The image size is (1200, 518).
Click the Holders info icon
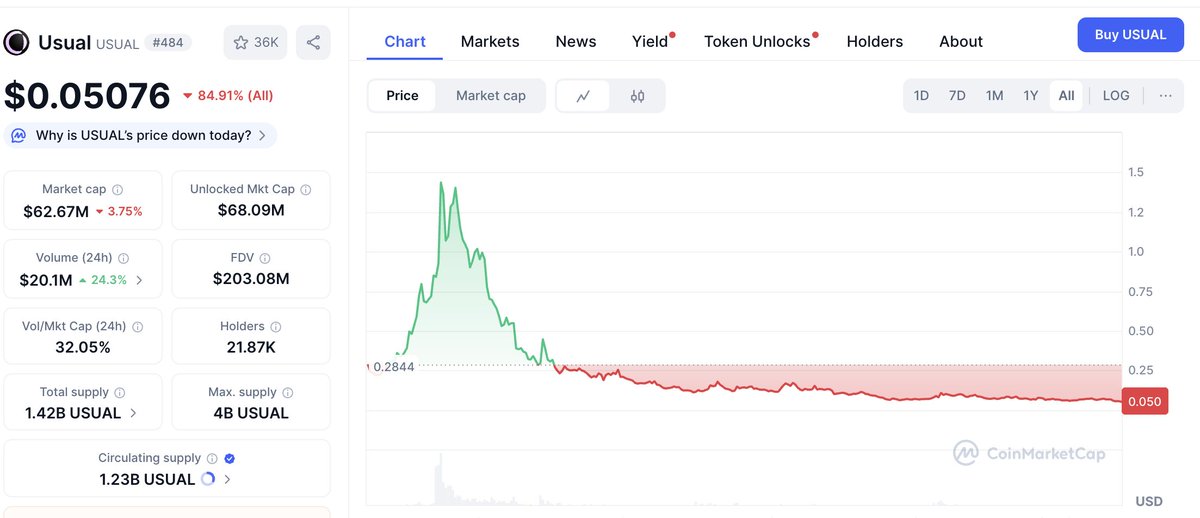coord(276,327)
